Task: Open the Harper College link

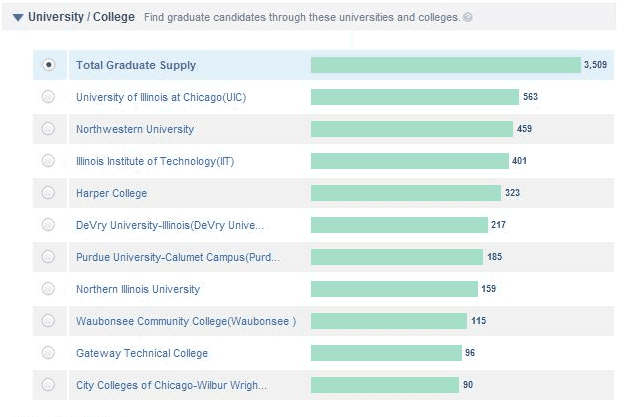Action: [111, 193]
